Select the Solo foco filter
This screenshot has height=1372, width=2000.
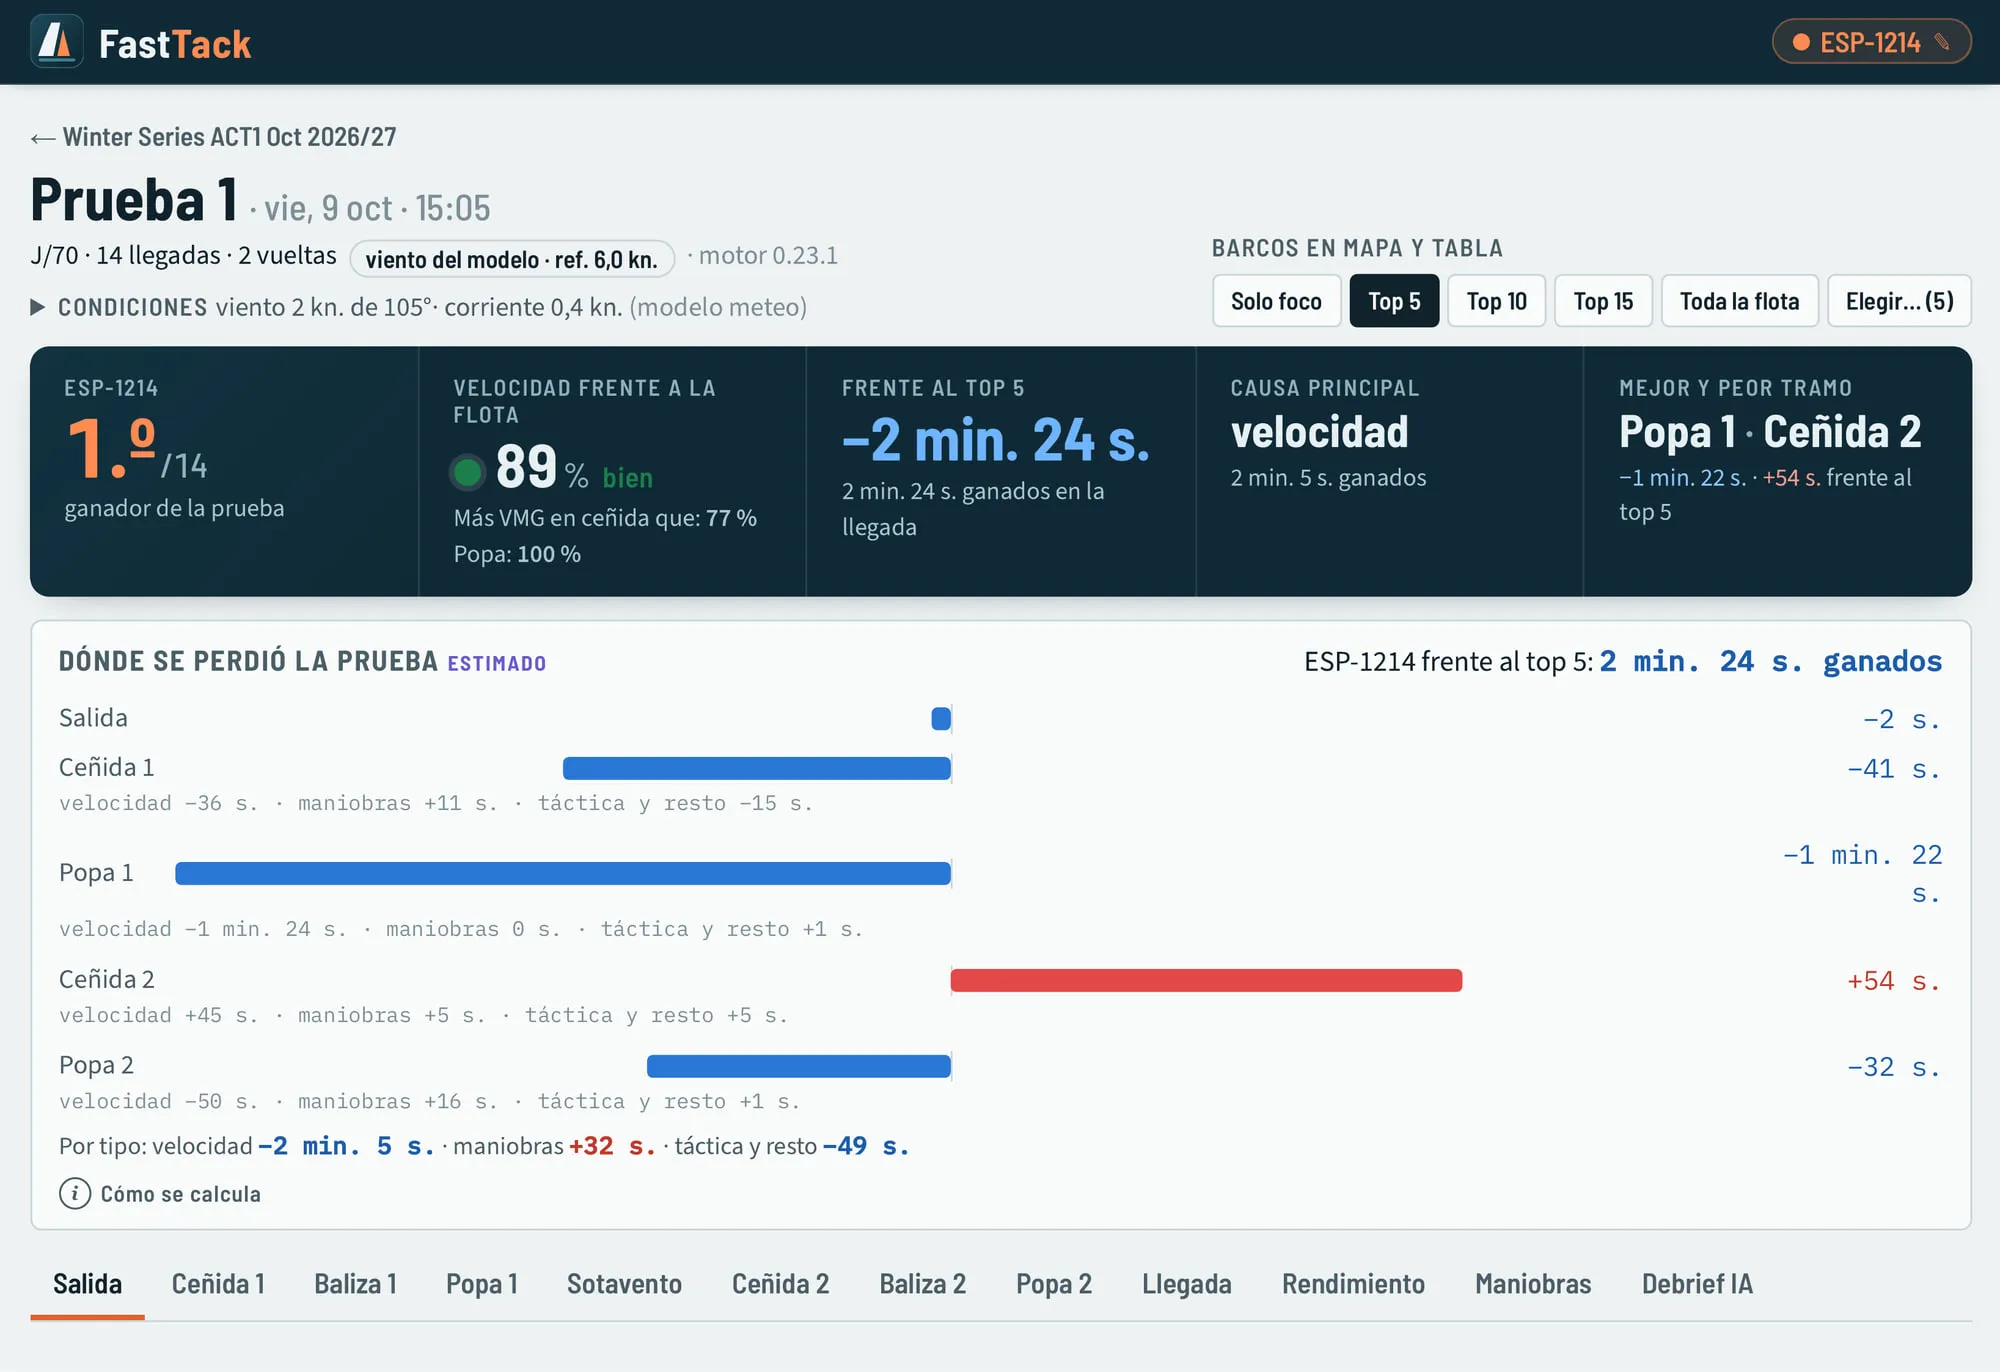pos(1276,301)
